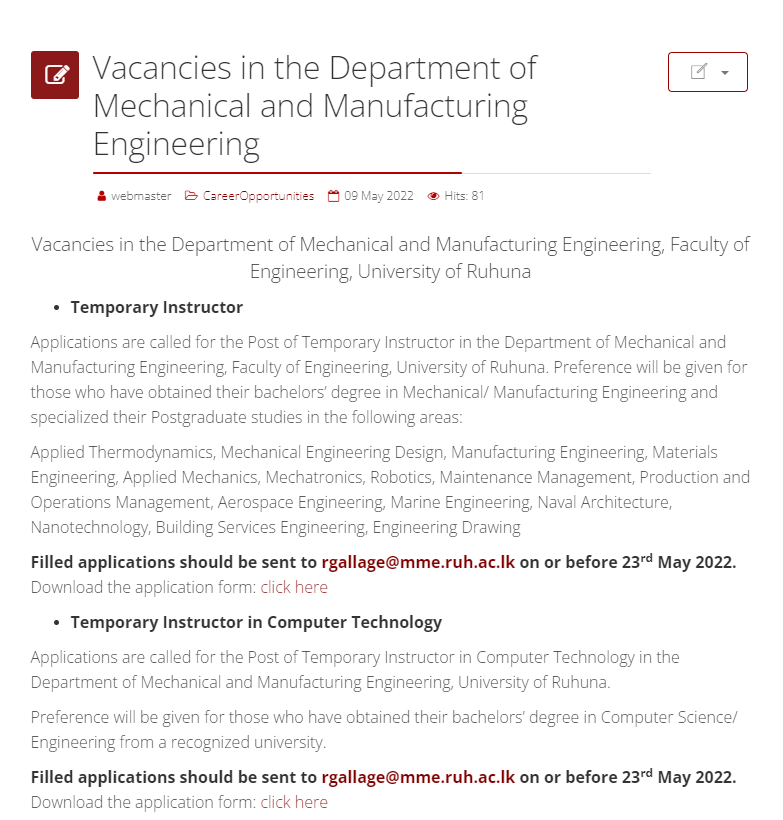Open the email link under the first Temporary Instructor section
783x820 pixels.
(418, 562)
